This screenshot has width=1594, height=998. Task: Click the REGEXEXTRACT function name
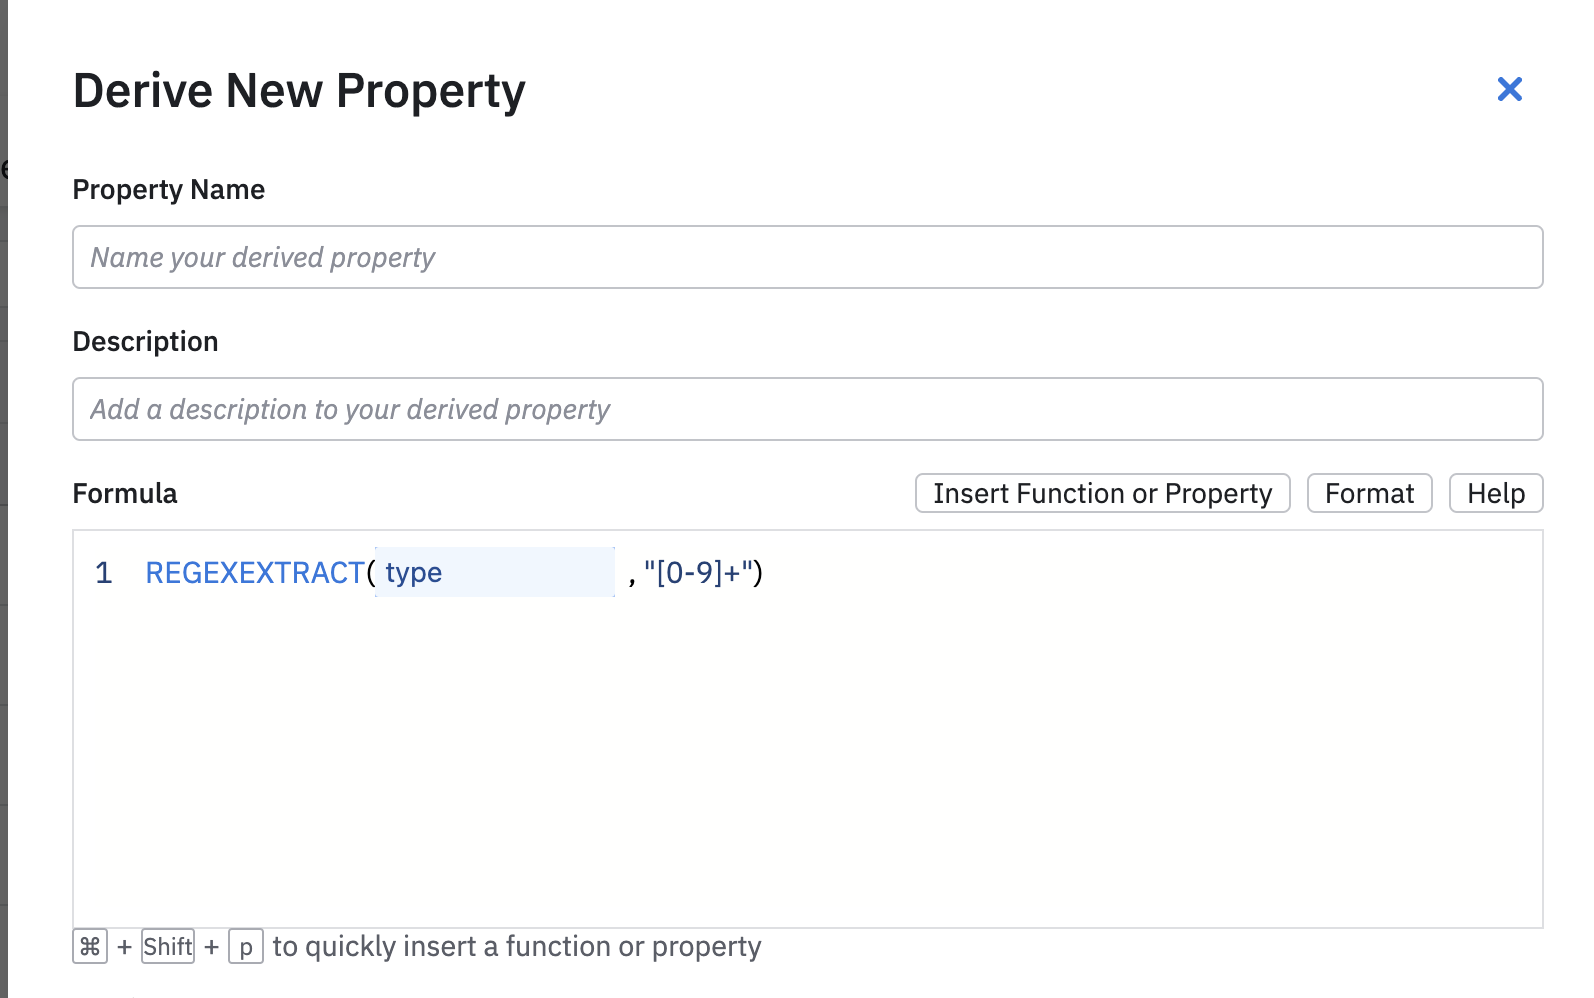point(255,573)
